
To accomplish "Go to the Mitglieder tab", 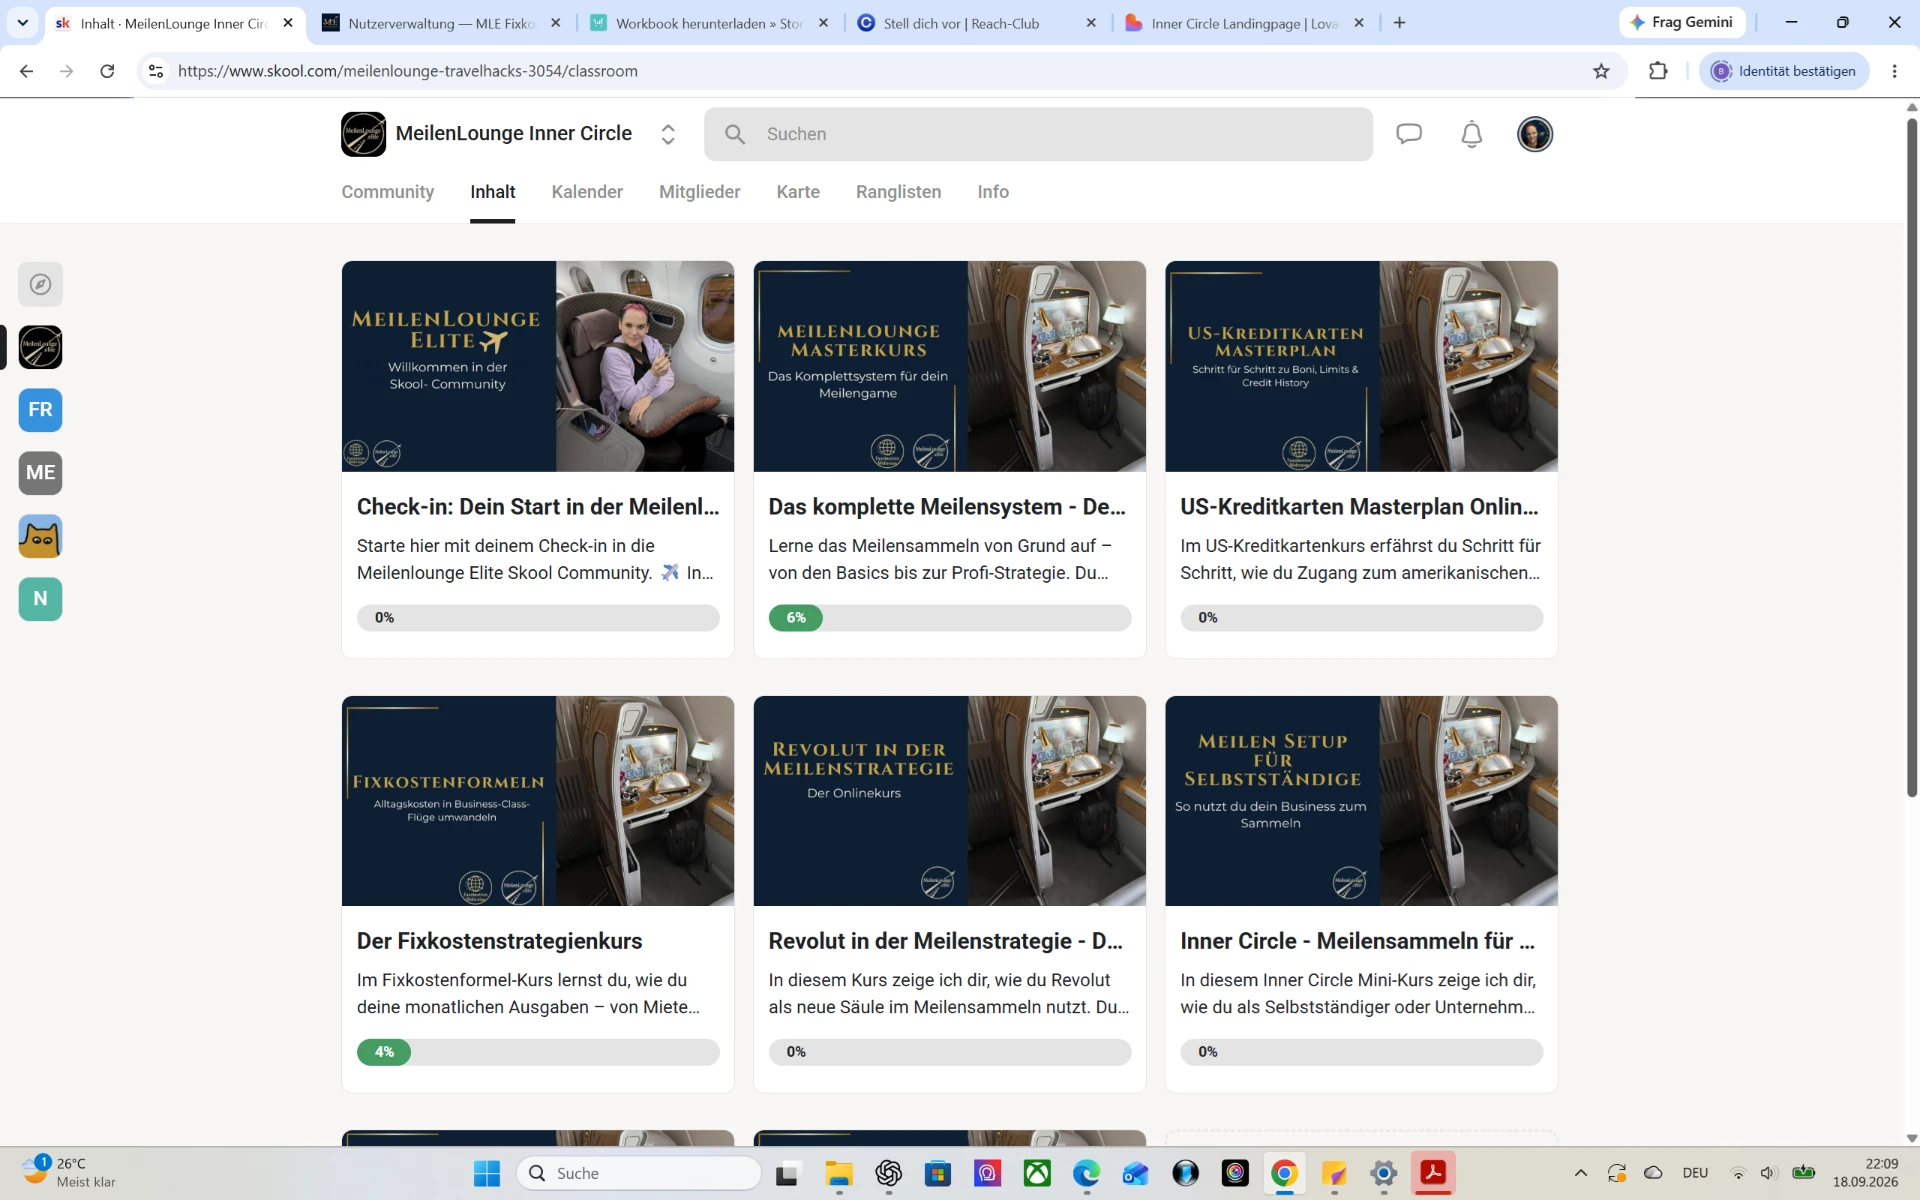I will [x=700, y=192].
